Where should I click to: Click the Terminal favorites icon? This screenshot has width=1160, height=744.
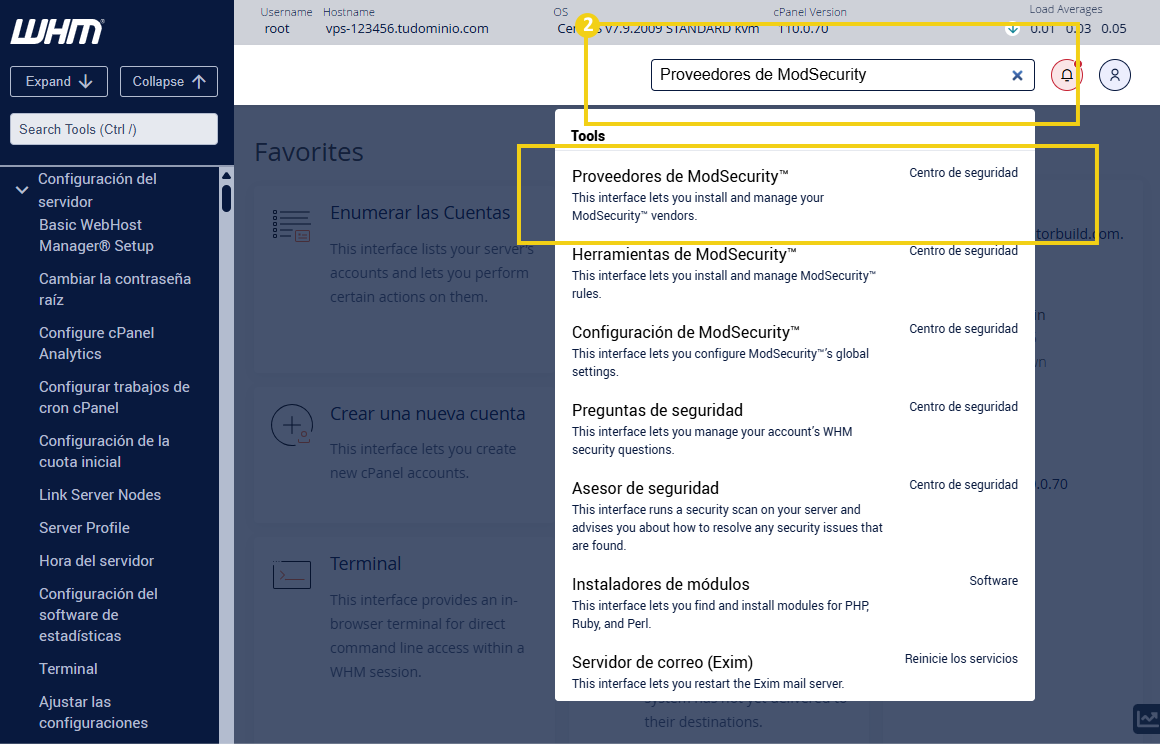point(291,575)
